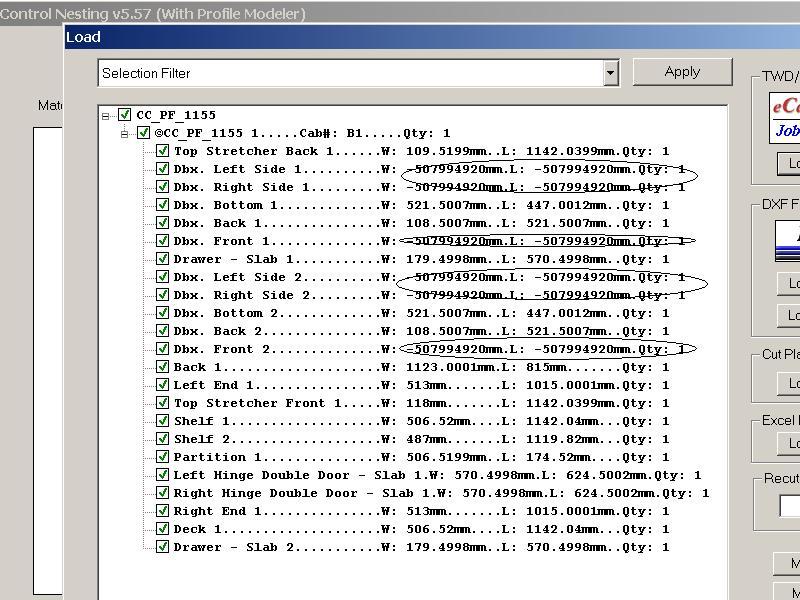Toggle Shelf 2 checkbox

click(162, 439)
